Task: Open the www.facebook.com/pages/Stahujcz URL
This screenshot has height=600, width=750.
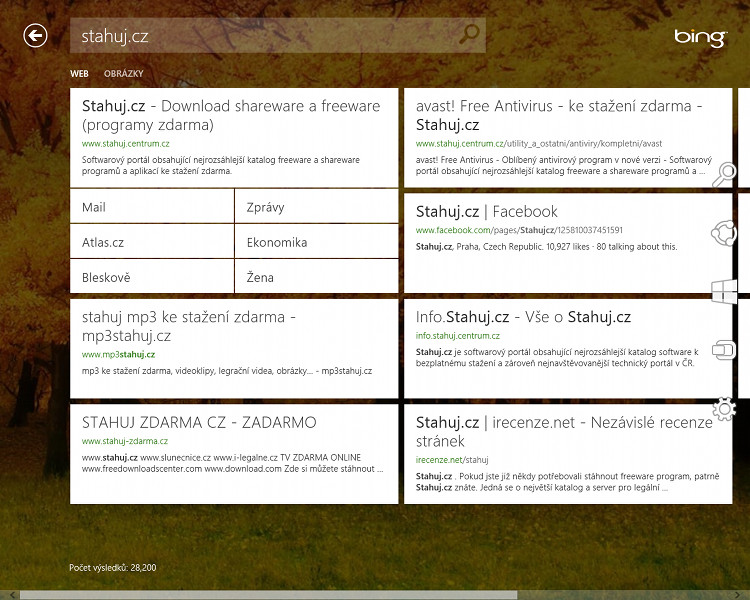Action: pos(519,230)
